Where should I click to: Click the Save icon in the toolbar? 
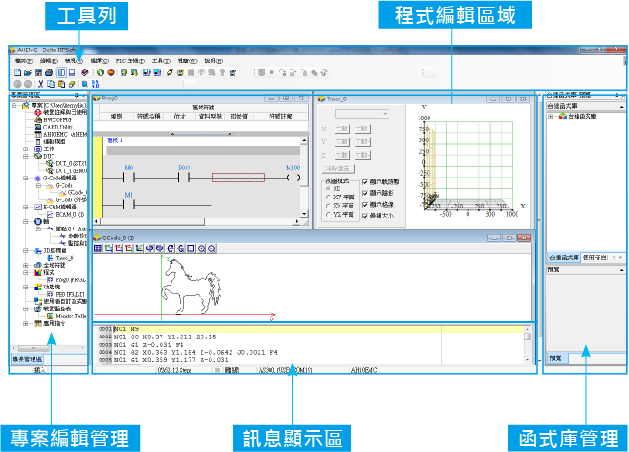(x=38, y=73)
